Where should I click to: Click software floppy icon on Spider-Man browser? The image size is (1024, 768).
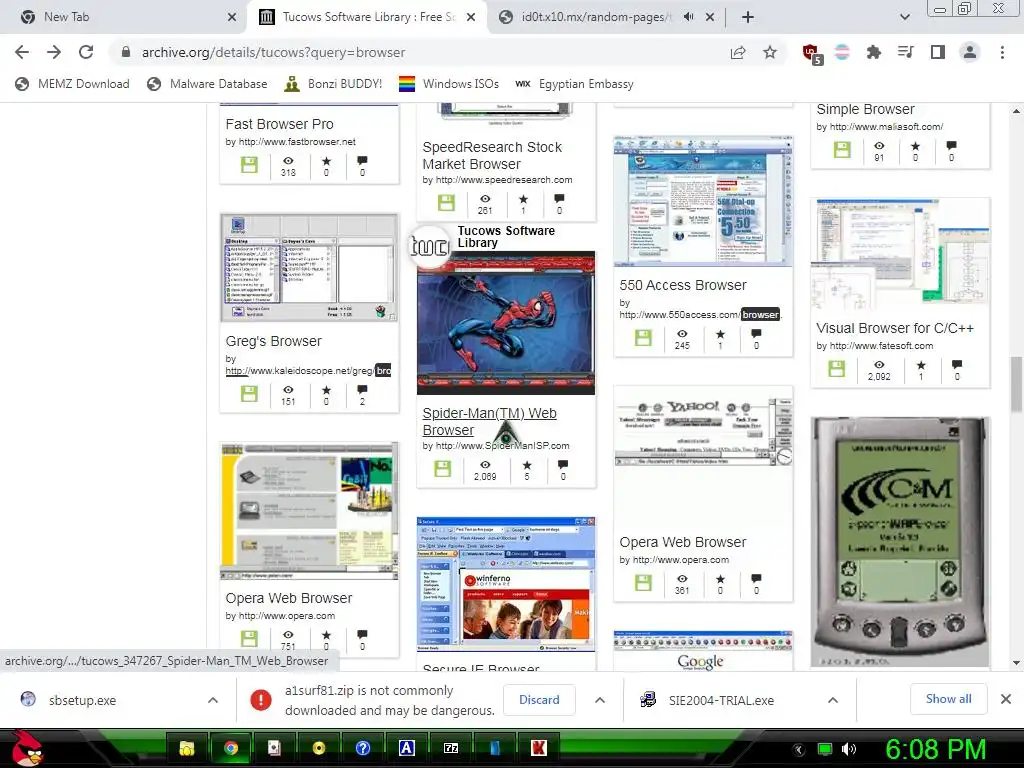pyautogui.click(x=442, y=468)
